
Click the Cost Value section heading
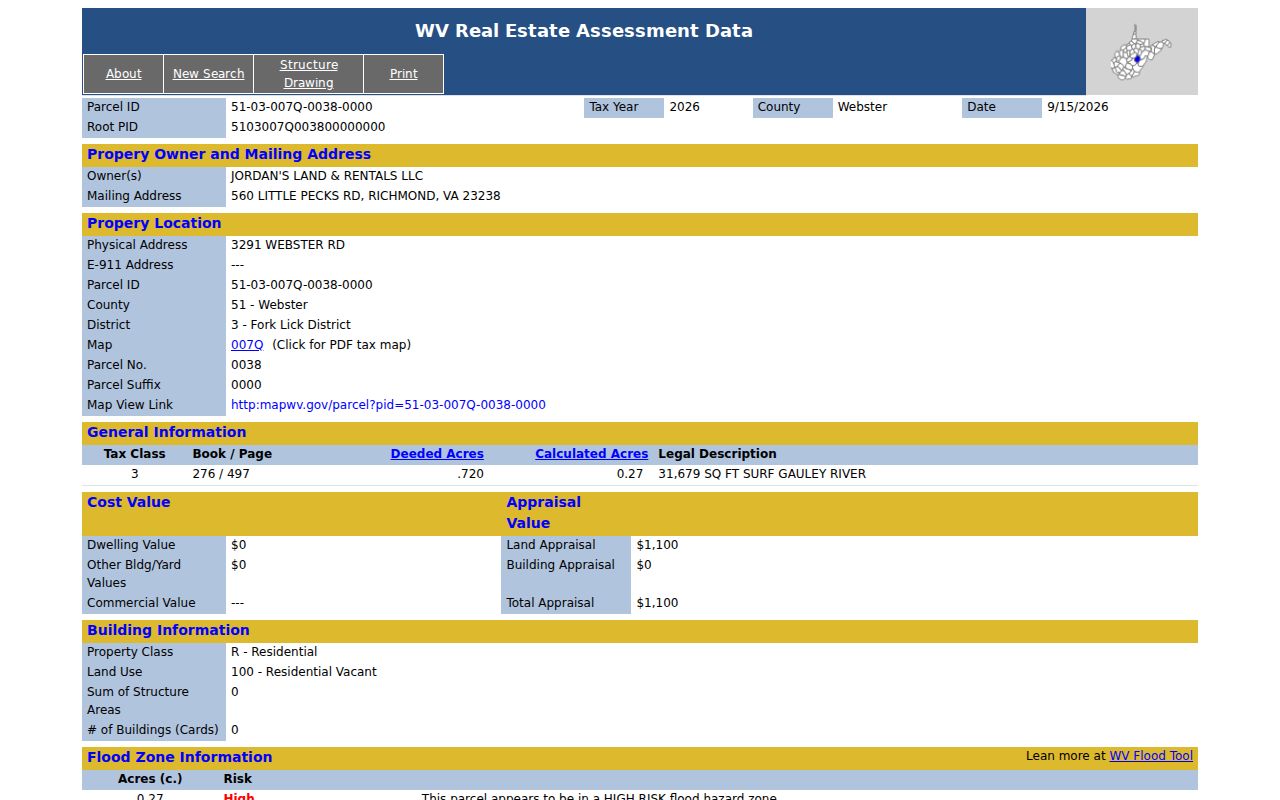pyautogui.click(x=129, y=502)
